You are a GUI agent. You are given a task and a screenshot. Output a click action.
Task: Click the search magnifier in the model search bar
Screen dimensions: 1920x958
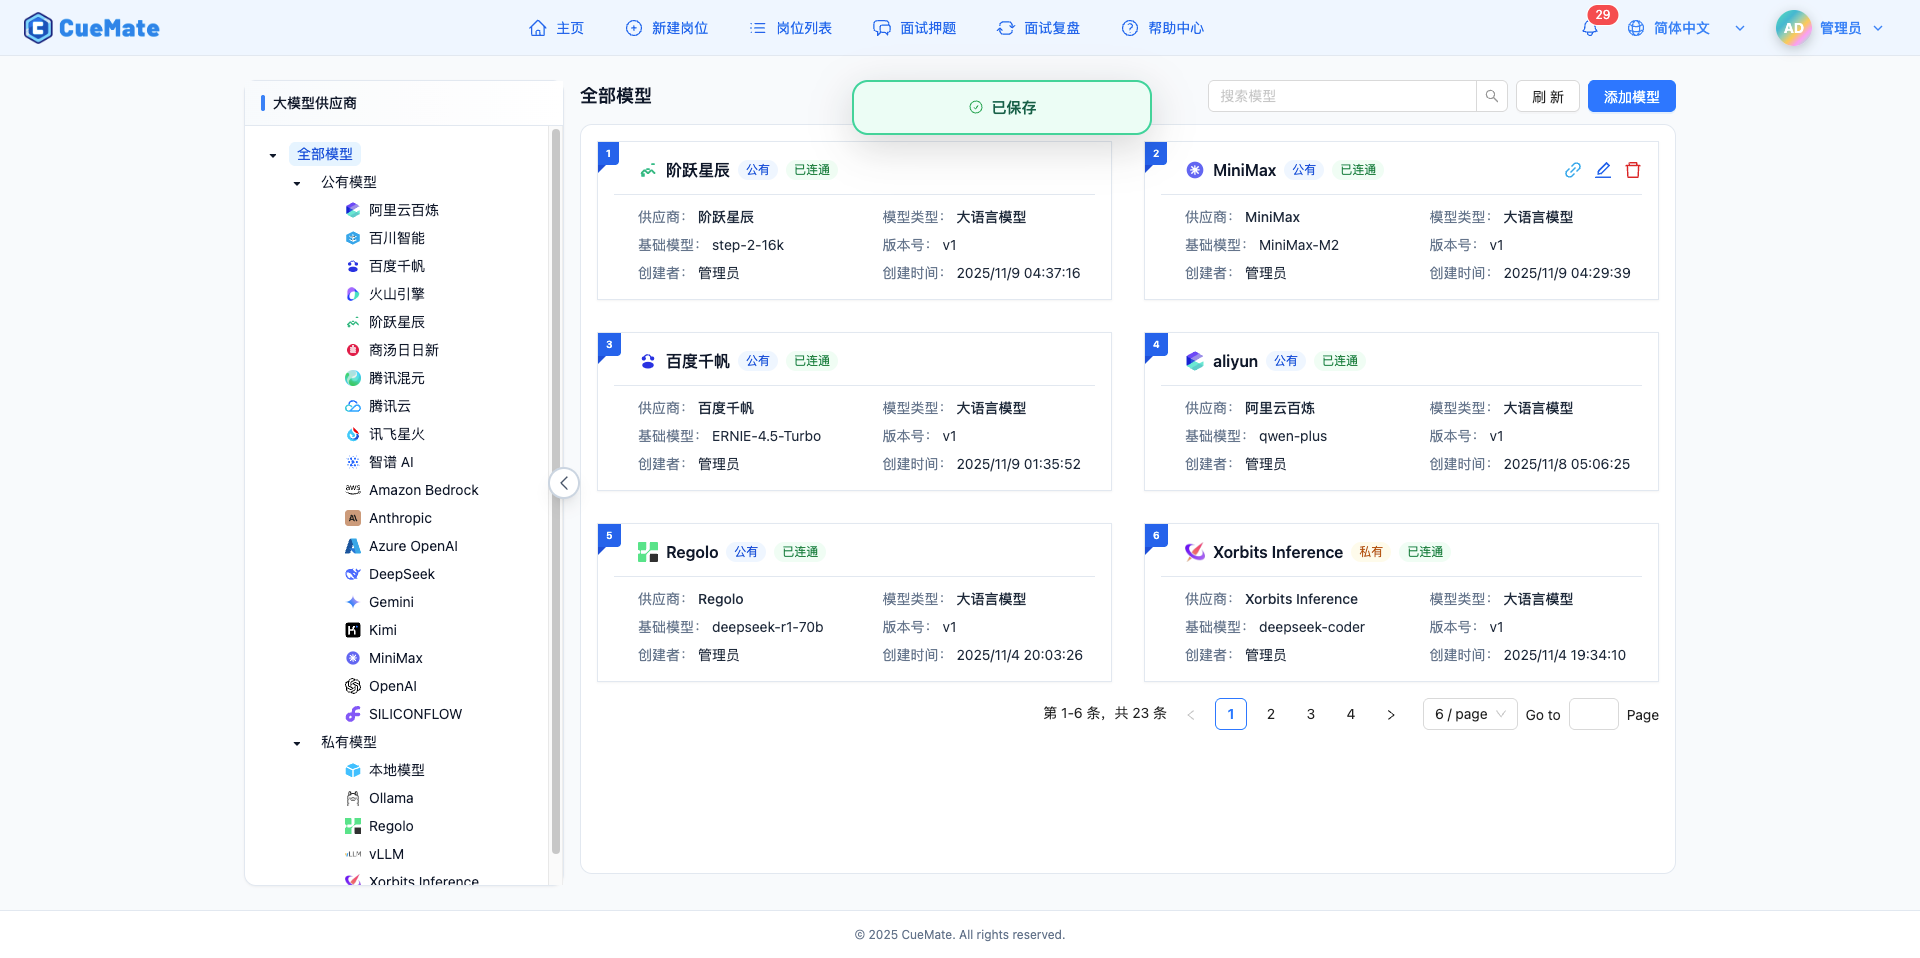(x=1491, y=96)
